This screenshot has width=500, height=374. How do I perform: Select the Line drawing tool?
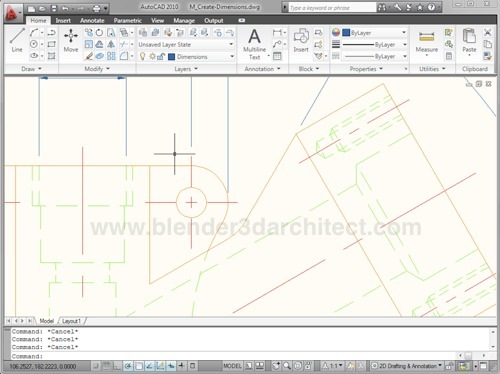17,40
